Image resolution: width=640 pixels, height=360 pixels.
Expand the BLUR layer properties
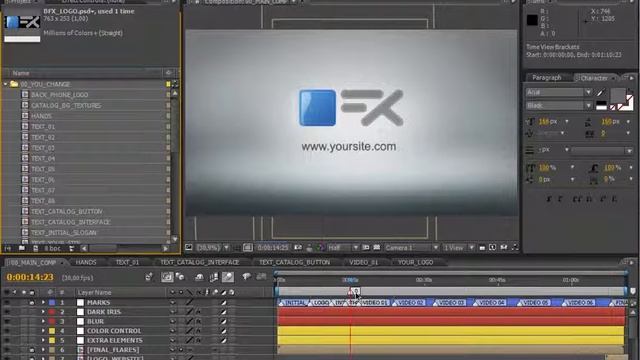[x=43, y=321]
